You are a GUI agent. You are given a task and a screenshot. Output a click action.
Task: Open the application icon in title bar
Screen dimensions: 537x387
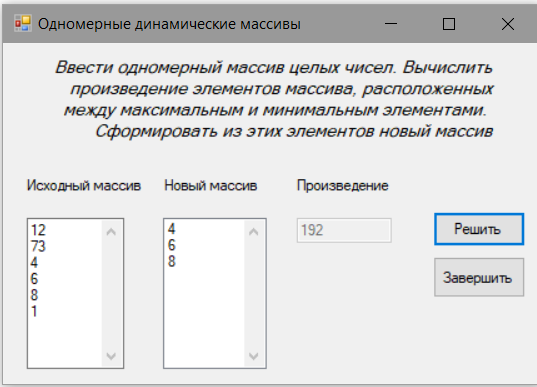point(23,24)
